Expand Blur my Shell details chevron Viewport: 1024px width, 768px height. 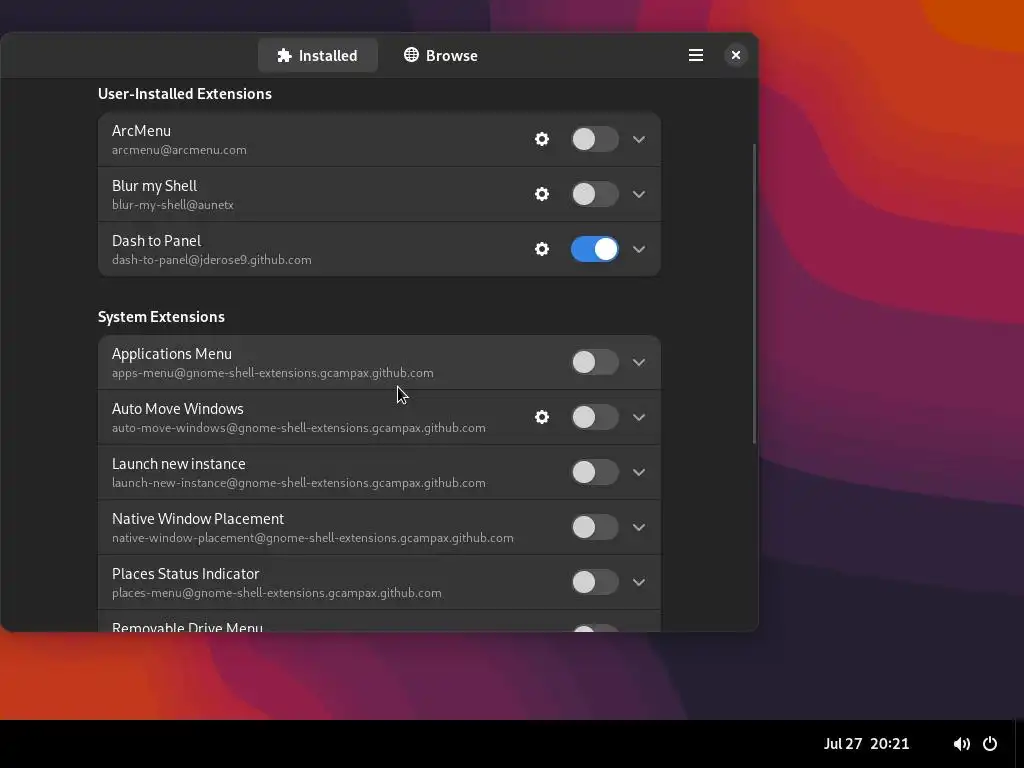pos(639,194)
